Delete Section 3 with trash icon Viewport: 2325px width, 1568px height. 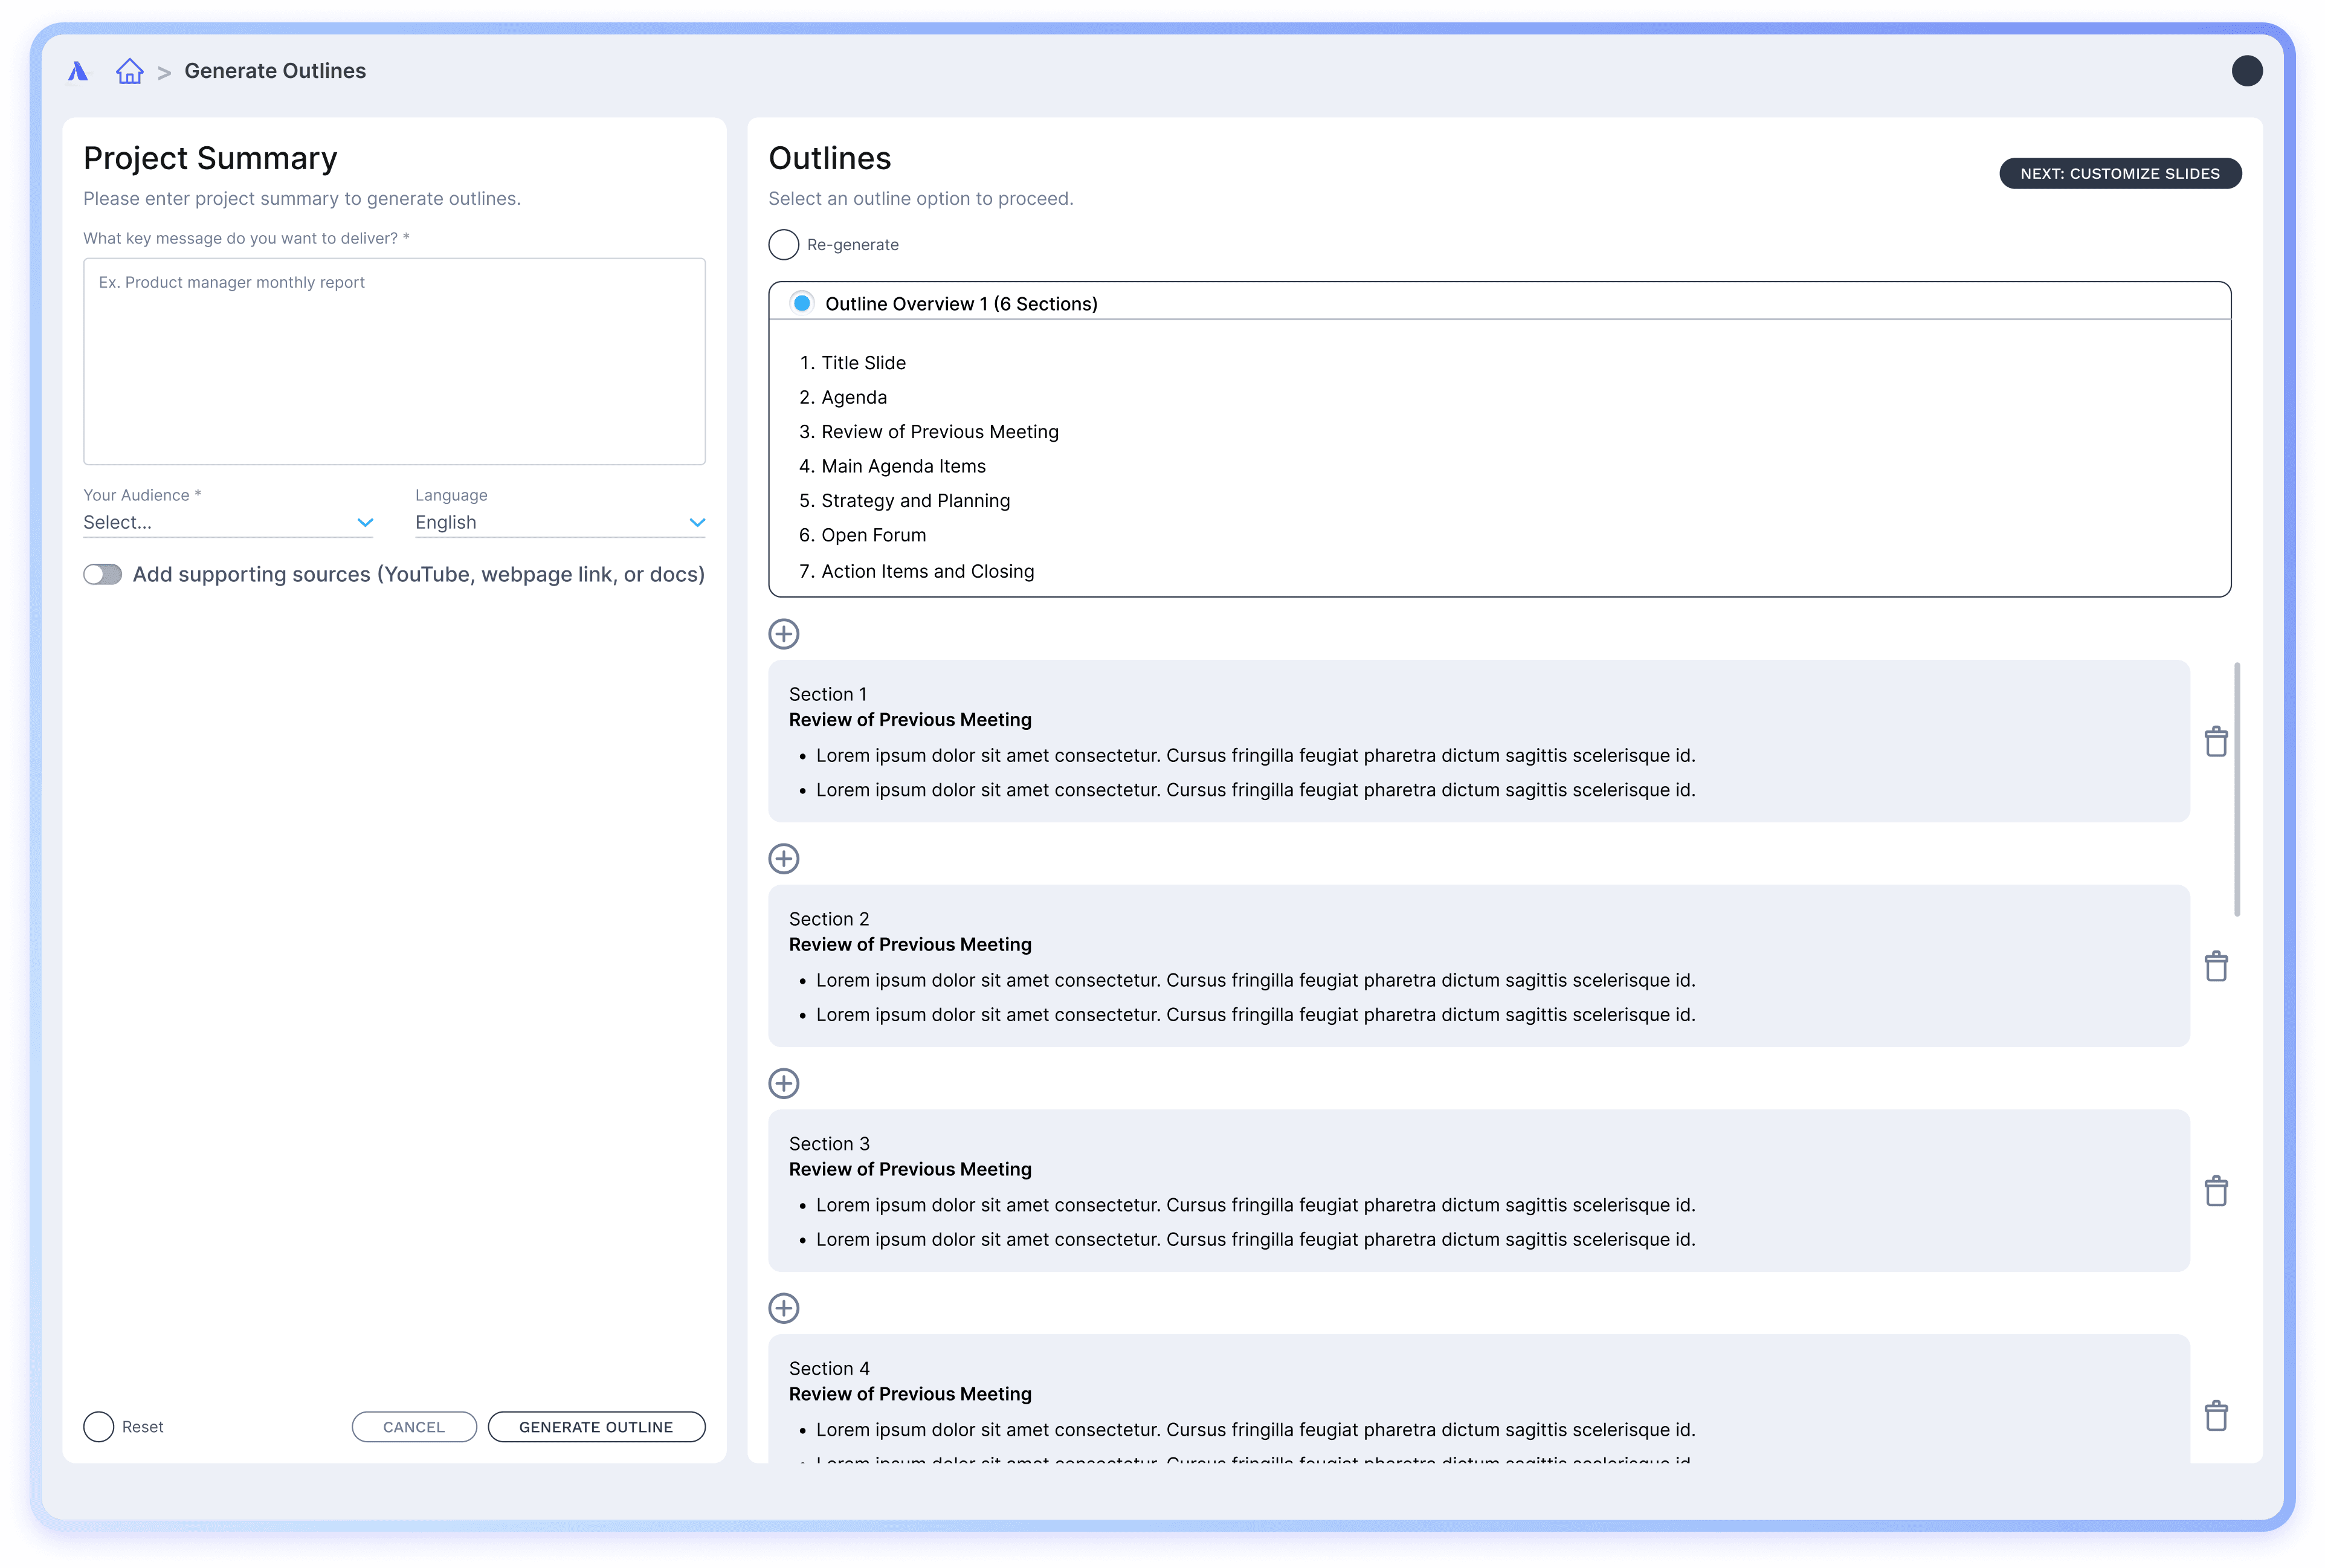[2216, 1191]
